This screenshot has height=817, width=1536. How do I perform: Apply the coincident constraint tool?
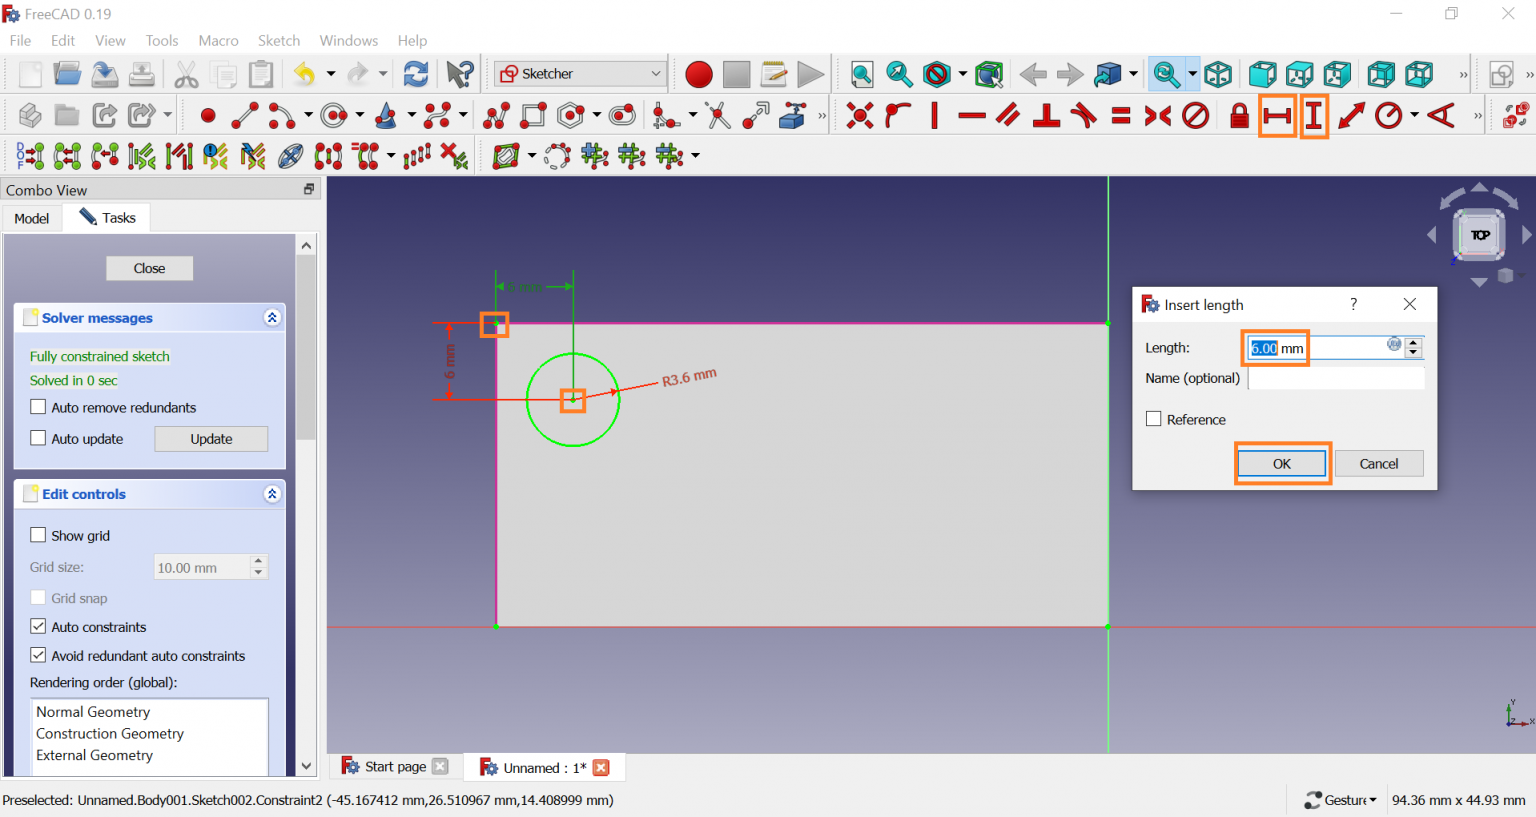click(x=859, y=116)
